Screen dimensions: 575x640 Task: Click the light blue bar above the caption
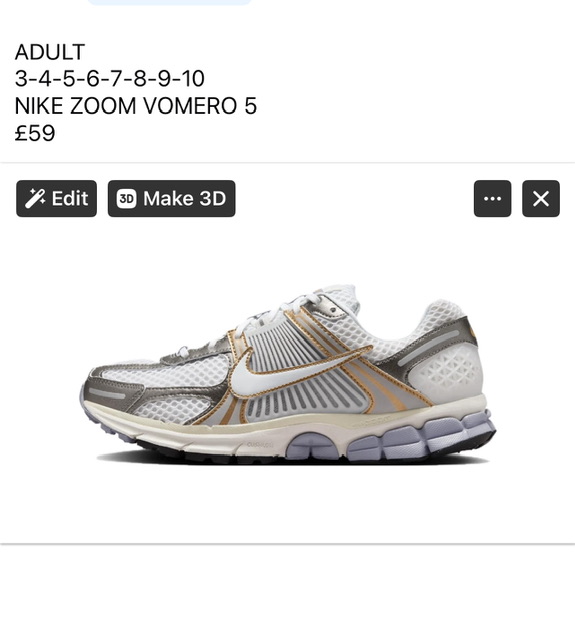tap(169, 2)
